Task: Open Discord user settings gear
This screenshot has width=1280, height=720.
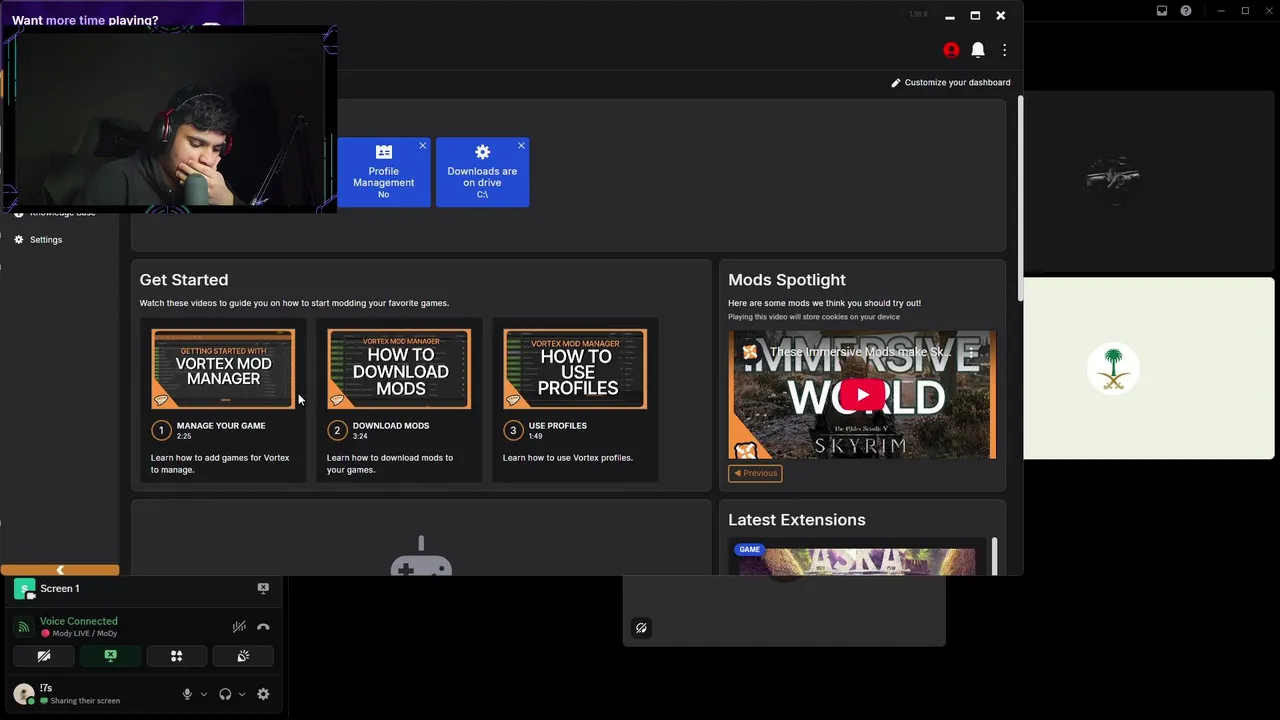Action: [263, 694]
